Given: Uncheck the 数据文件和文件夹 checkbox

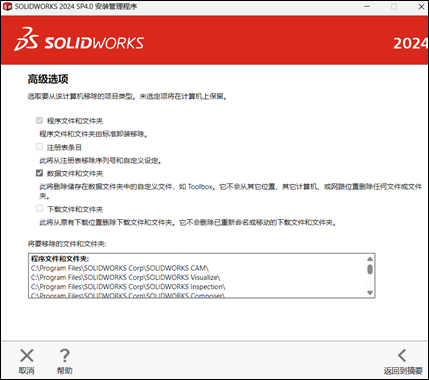Looking at the screenshot, I should click(39, 173).
